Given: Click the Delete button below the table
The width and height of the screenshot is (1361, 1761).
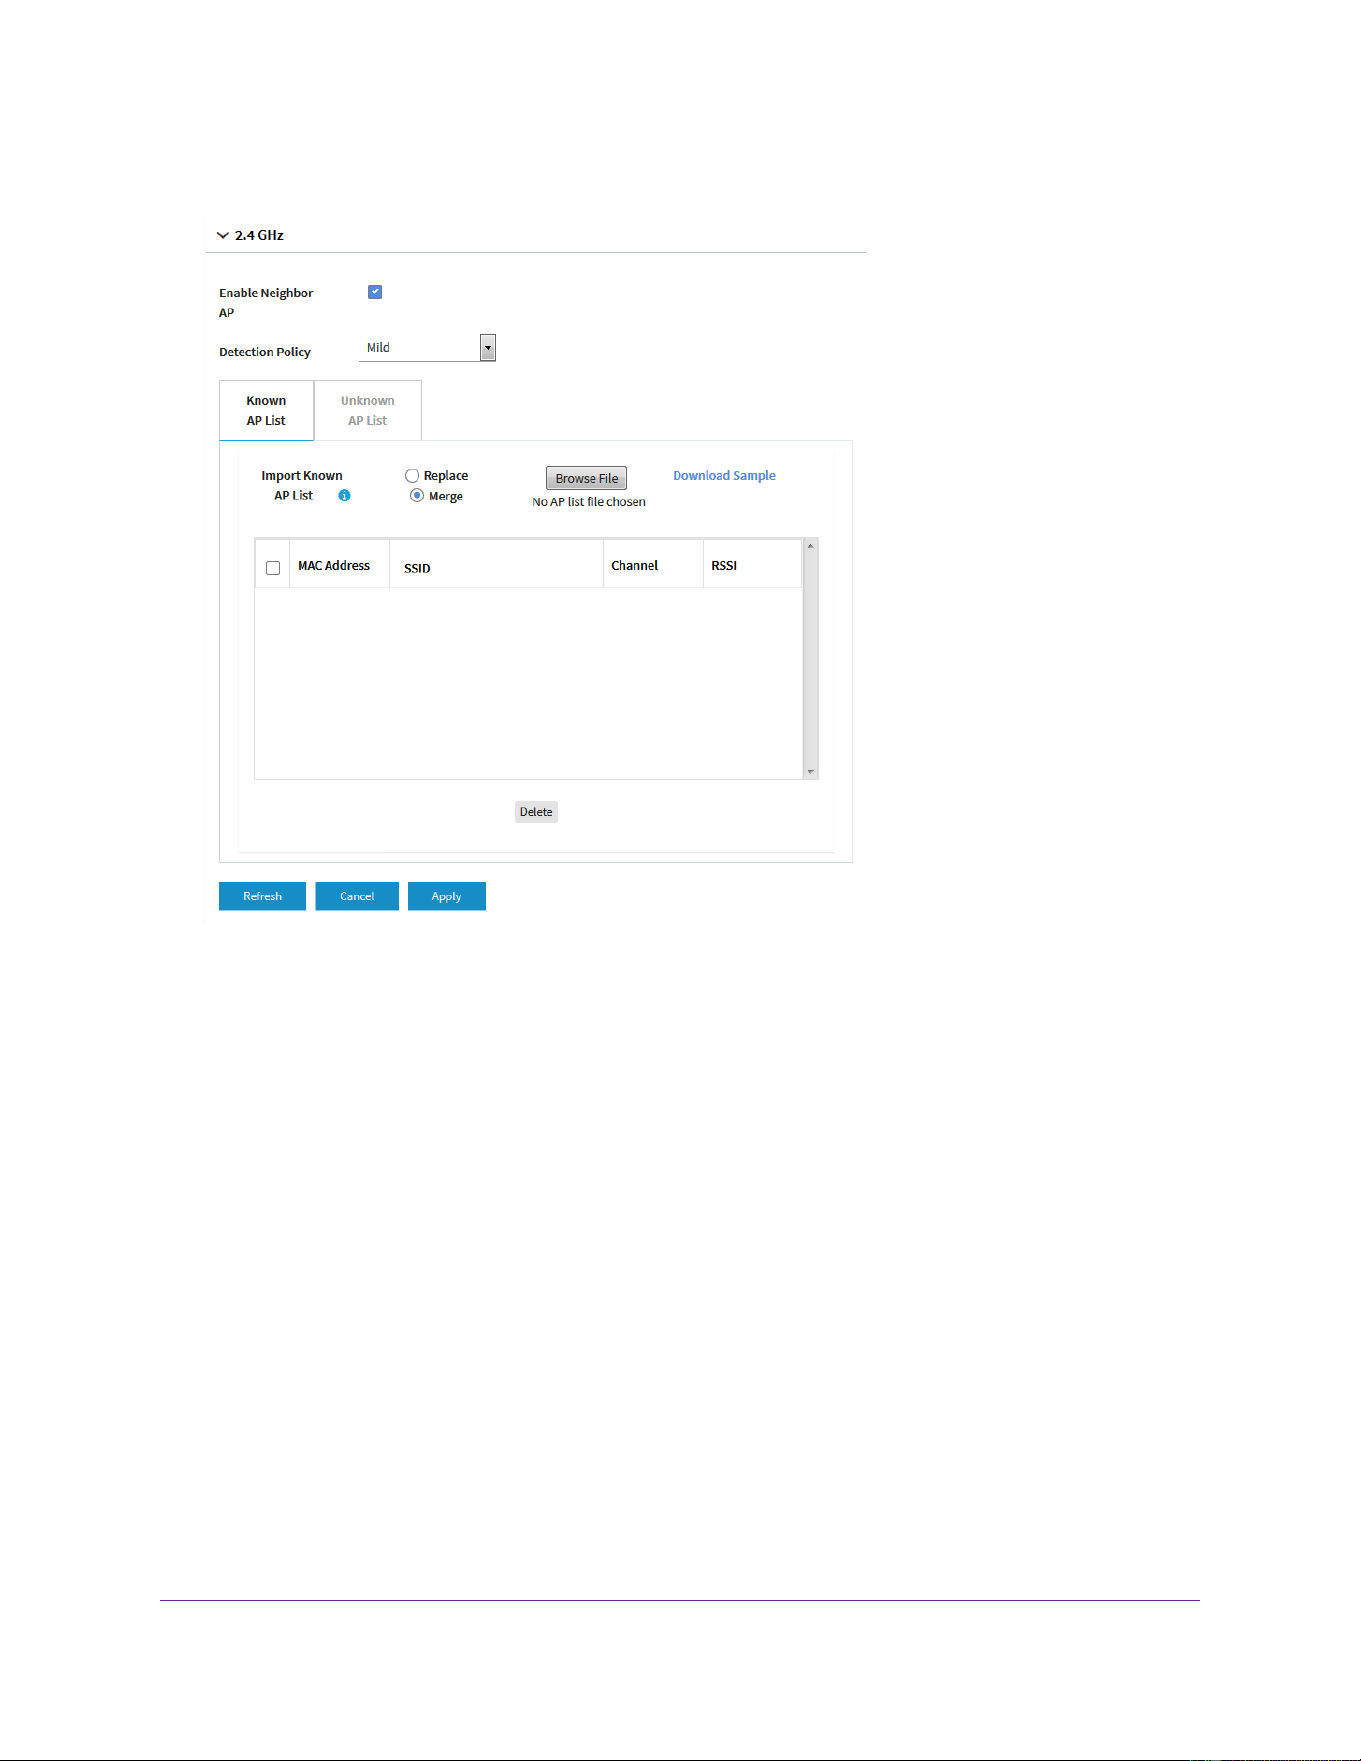Looking at the screenshot, I should point(536,812).
